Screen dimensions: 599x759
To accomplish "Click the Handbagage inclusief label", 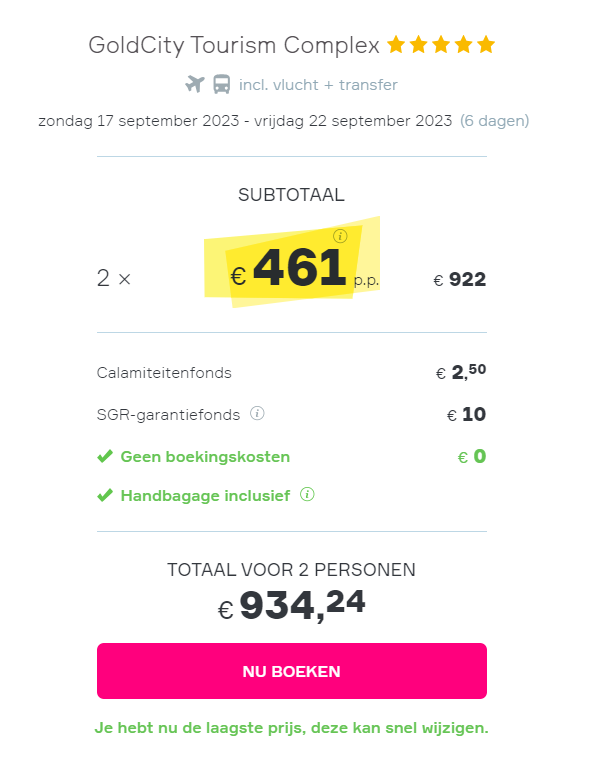I will (x=205, y=496).
